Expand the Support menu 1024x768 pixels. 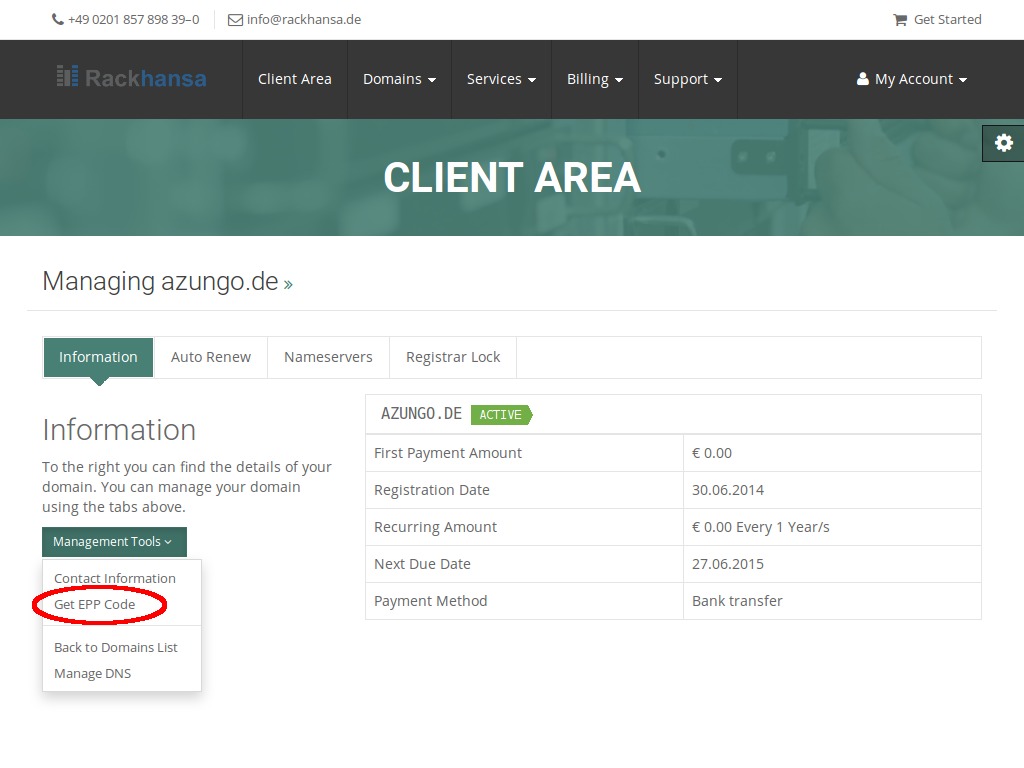click(x=688, y=79)
